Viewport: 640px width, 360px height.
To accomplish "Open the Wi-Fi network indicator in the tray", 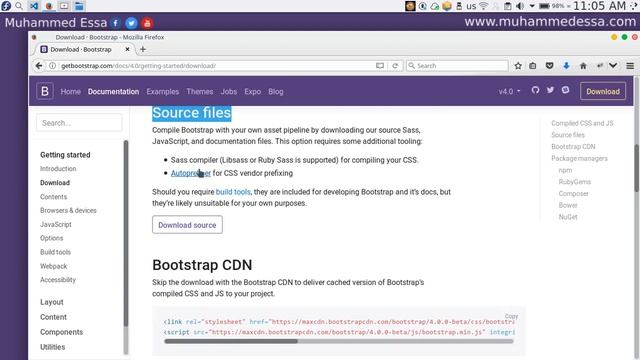I will (484, 6).
